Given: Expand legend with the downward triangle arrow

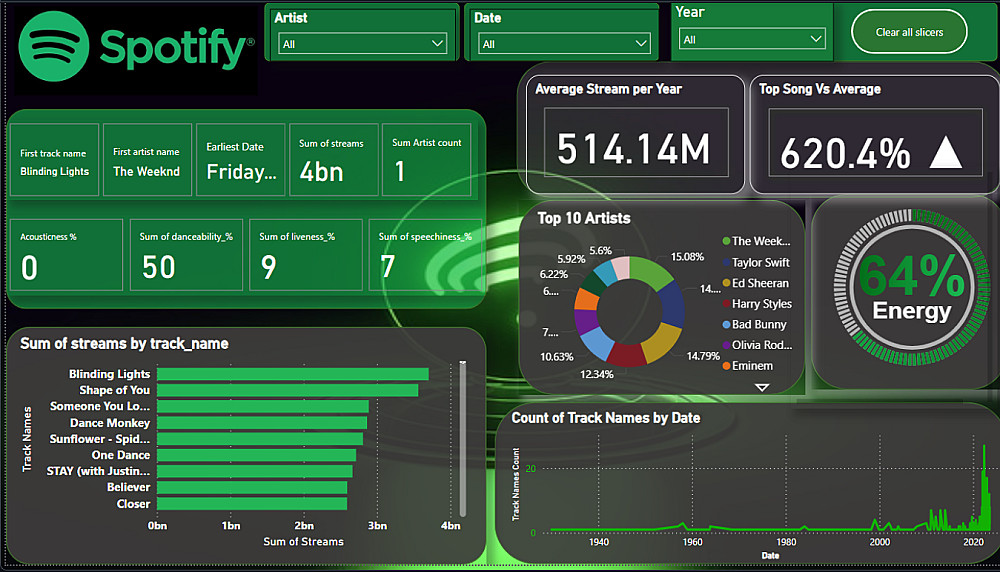Looking at the screenshot, I should coord(761,387).
